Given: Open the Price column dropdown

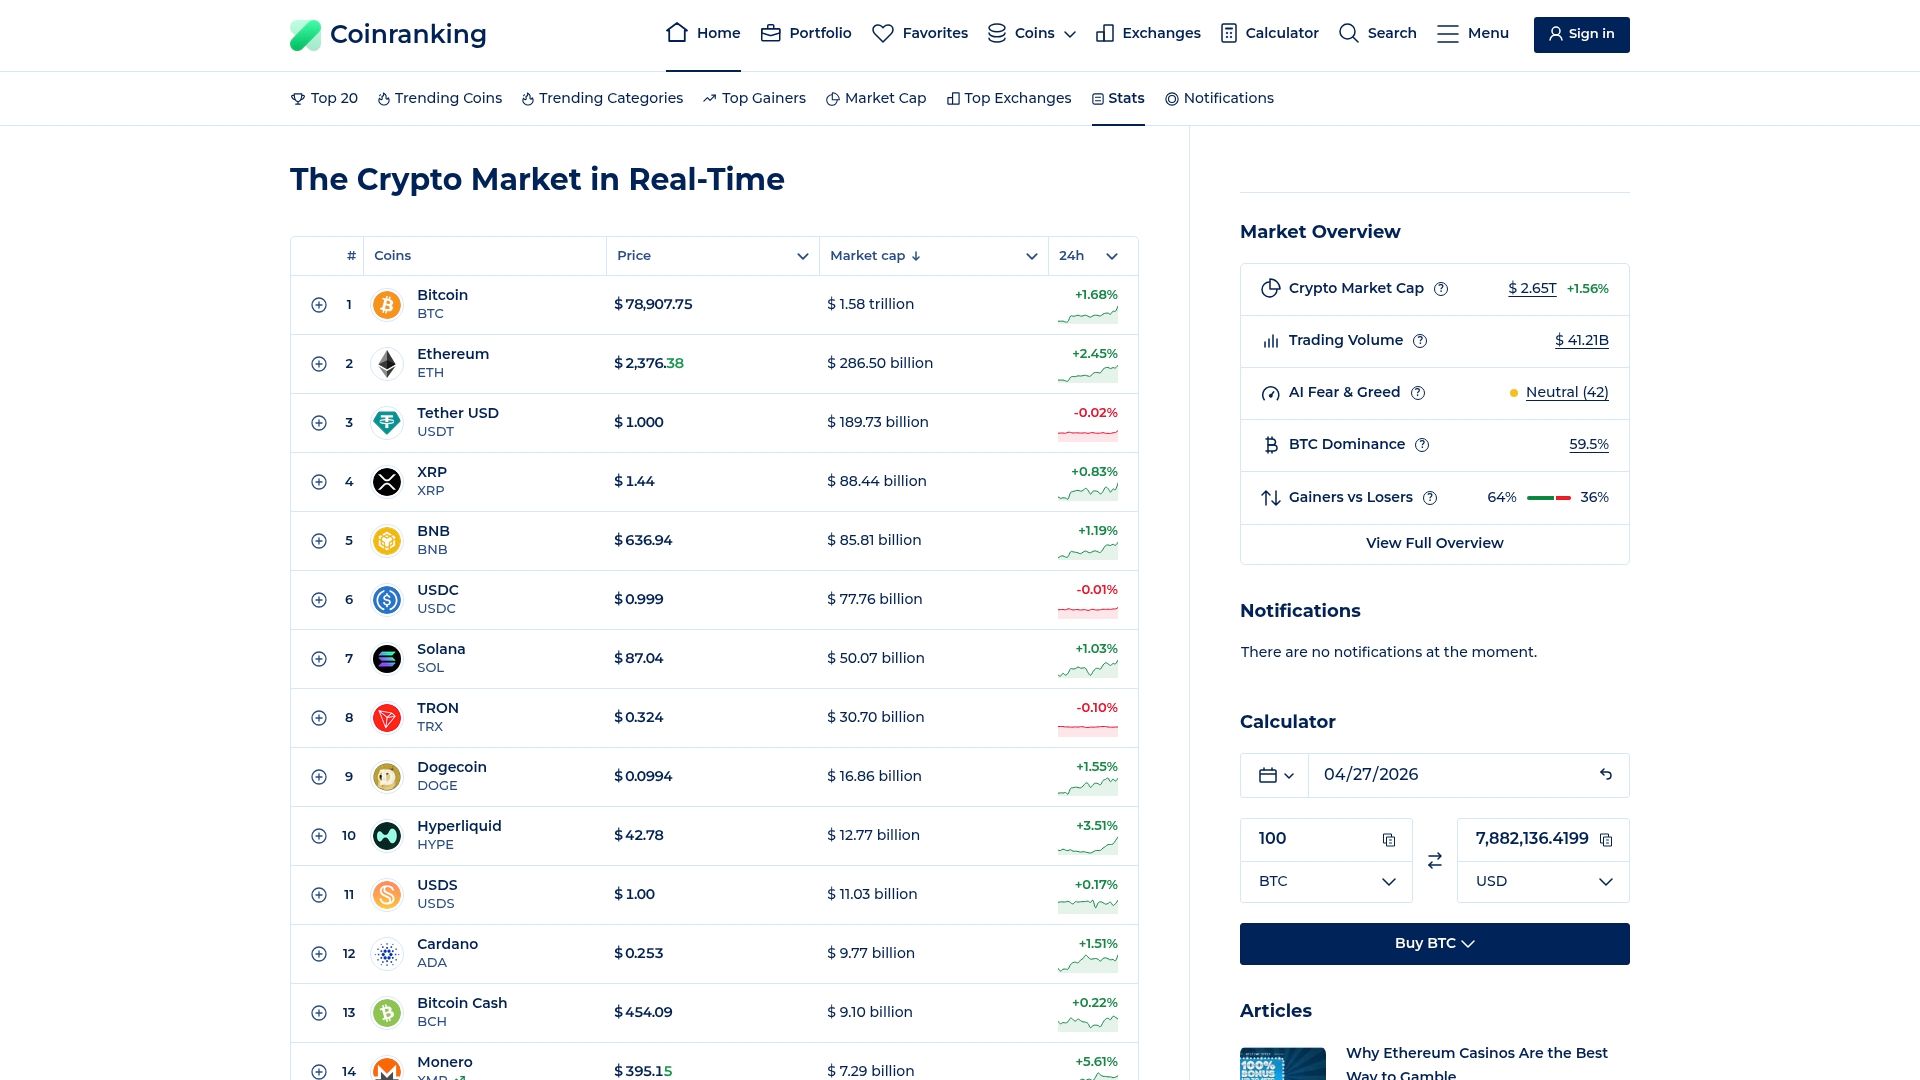Looking at the screenshot, I should (803, 257).
